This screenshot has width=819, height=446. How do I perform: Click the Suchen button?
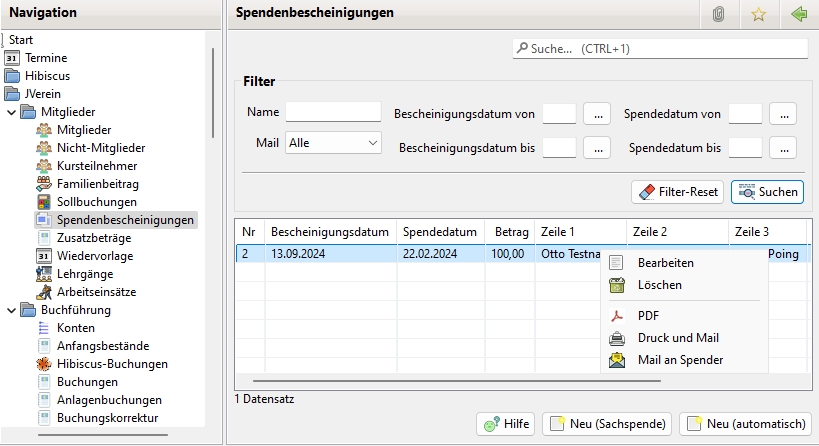click(x=767, y=191)
